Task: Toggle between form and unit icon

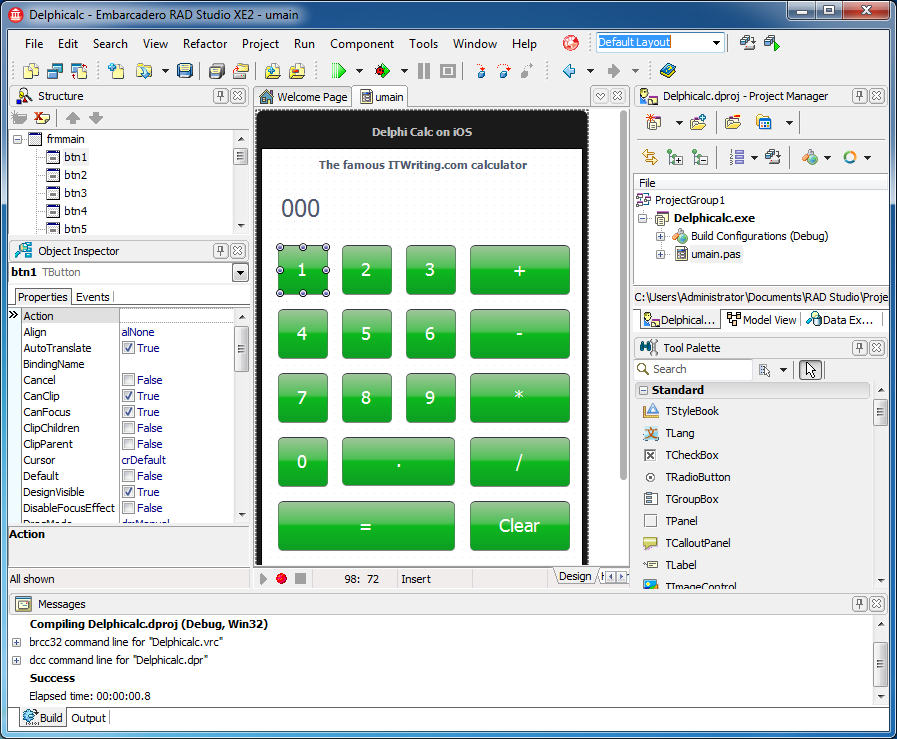Action: pyautogui.click(x=79, y=71)
